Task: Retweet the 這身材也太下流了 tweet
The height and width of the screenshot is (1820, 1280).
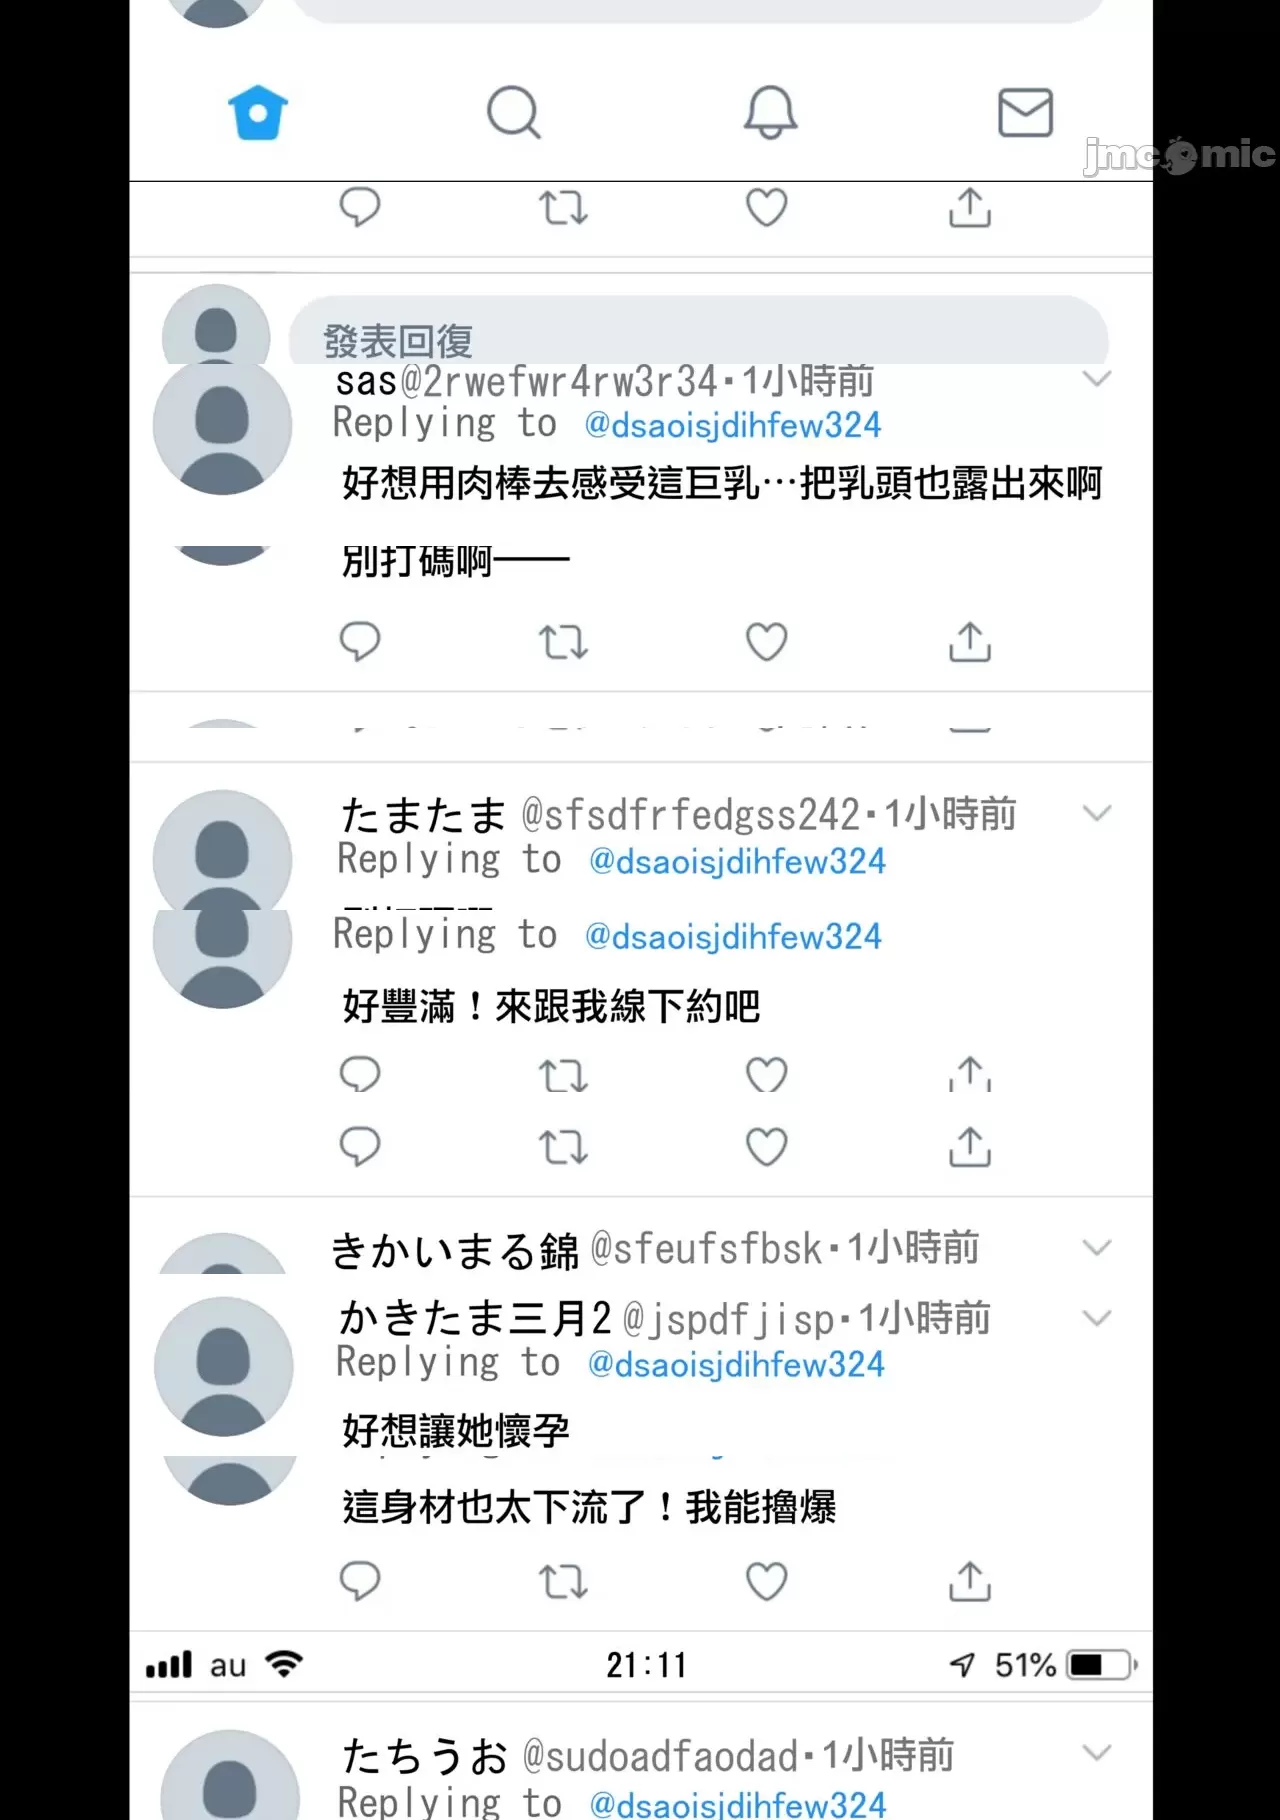Action: pyautogui.click(x=563, y=1582)
